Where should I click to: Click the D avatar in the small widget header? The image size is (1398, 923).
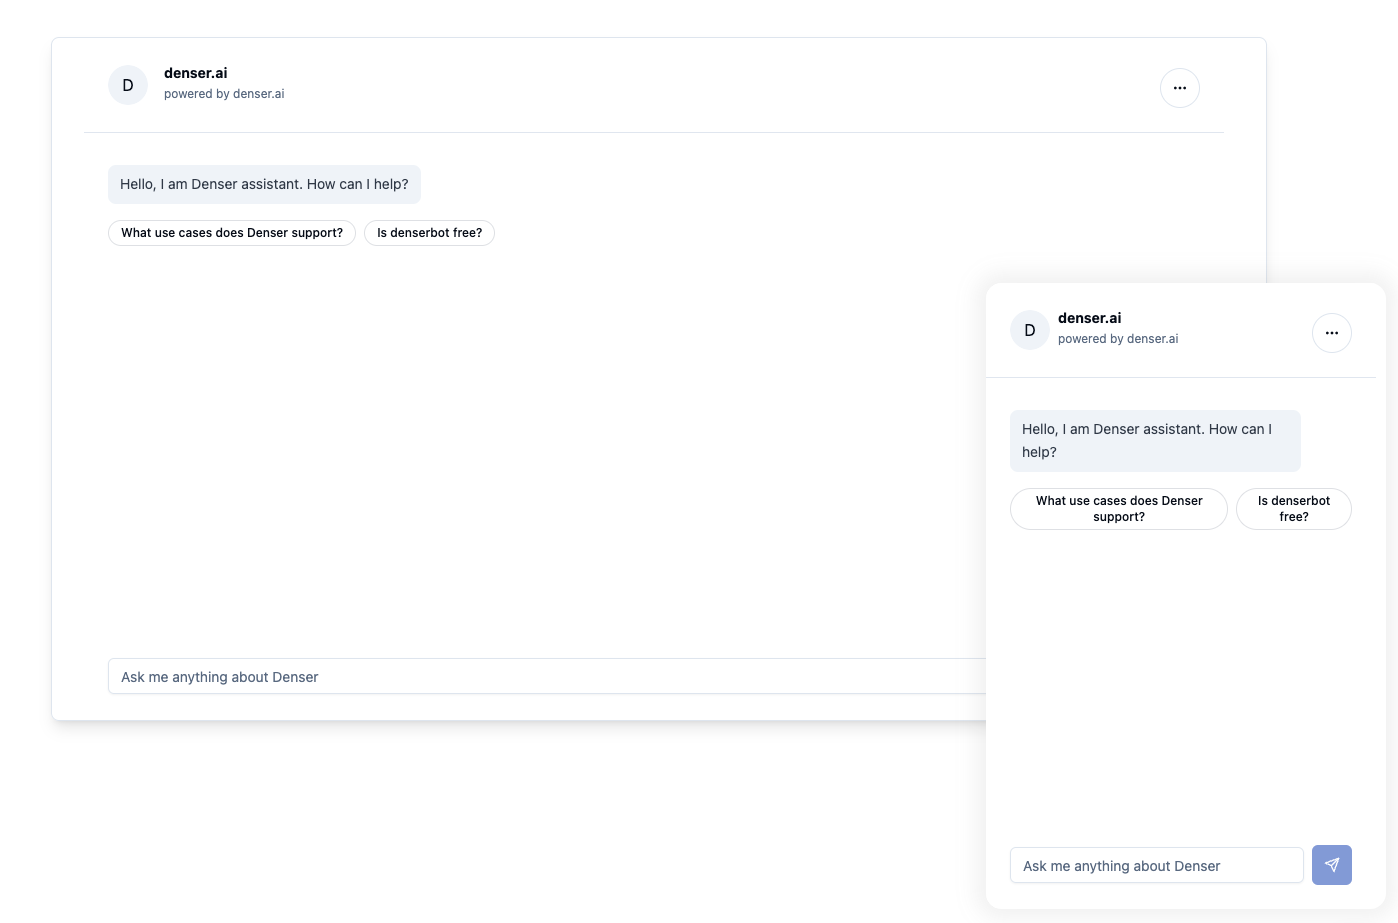pyautogui.click(x=1029, y=330)
